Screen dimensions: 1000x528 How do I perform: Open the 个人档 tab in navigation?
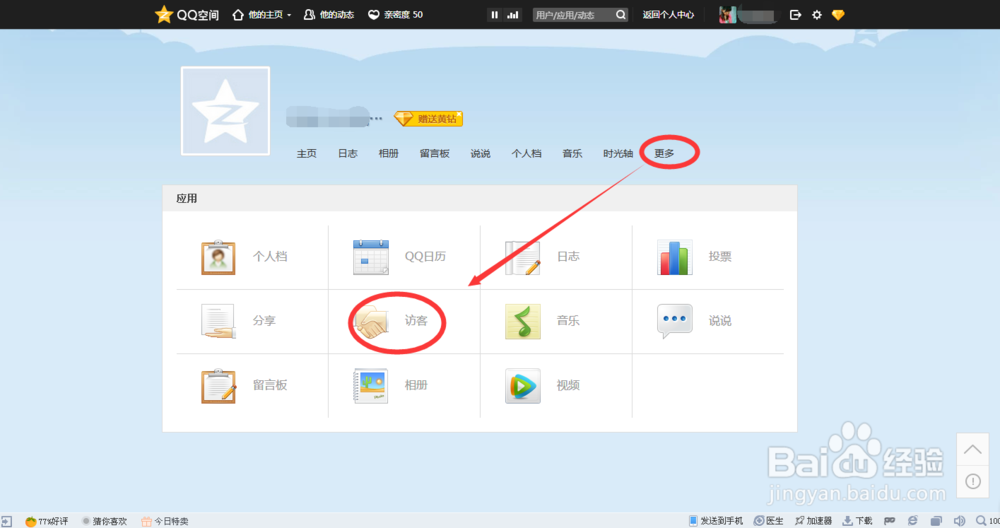(x=526, y=154)
